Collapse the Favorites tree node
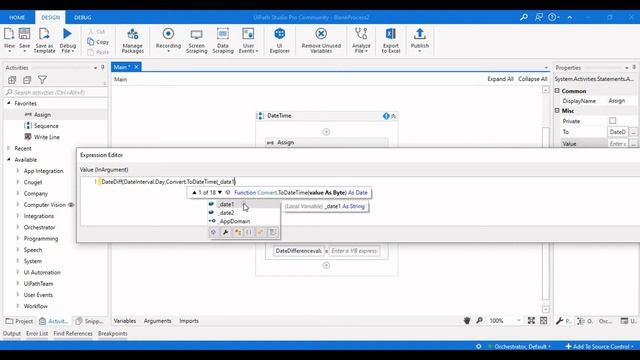The image size is (640, 360). 9,103
